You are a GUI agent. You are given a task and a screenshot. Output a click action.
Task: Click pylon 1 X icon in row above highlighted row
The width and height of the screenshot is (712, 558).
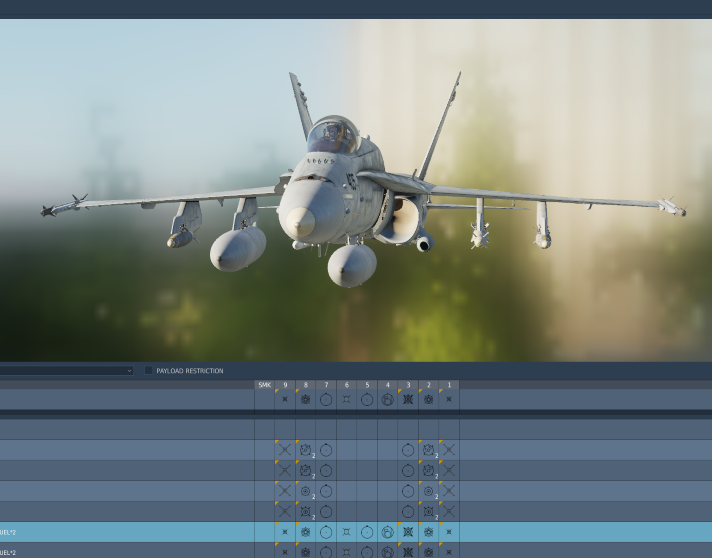click(449, 512)
